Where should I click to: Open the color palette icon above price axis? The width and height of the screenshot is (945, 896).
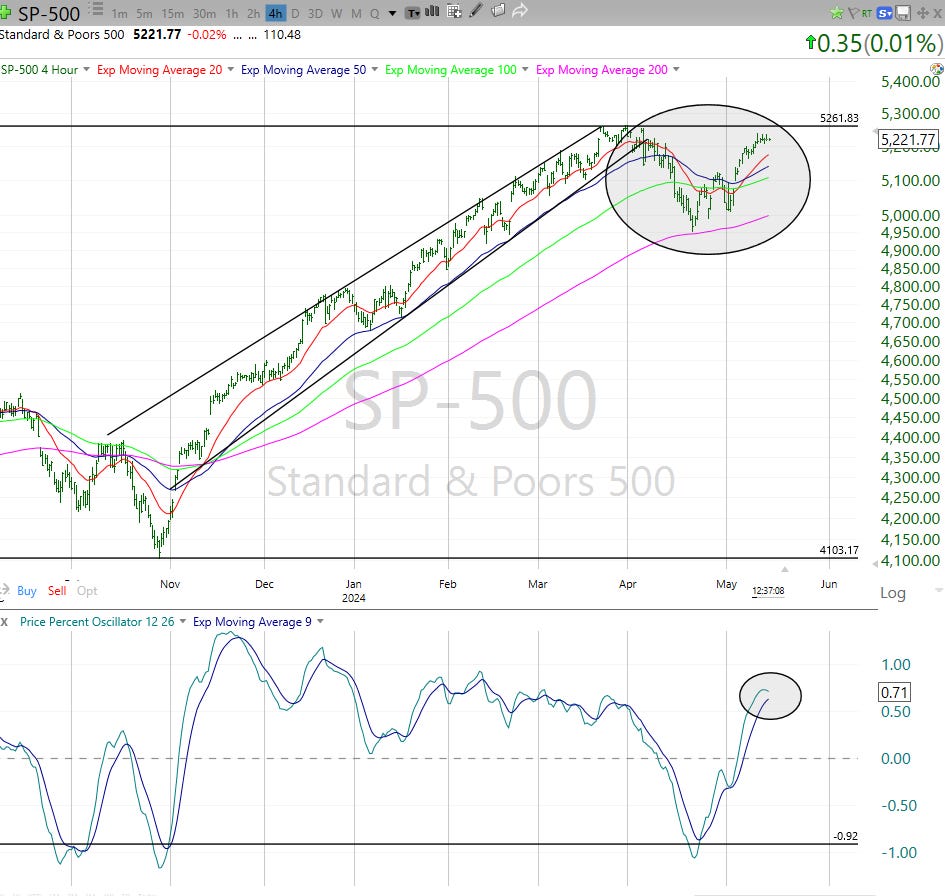tap(937, 69)
